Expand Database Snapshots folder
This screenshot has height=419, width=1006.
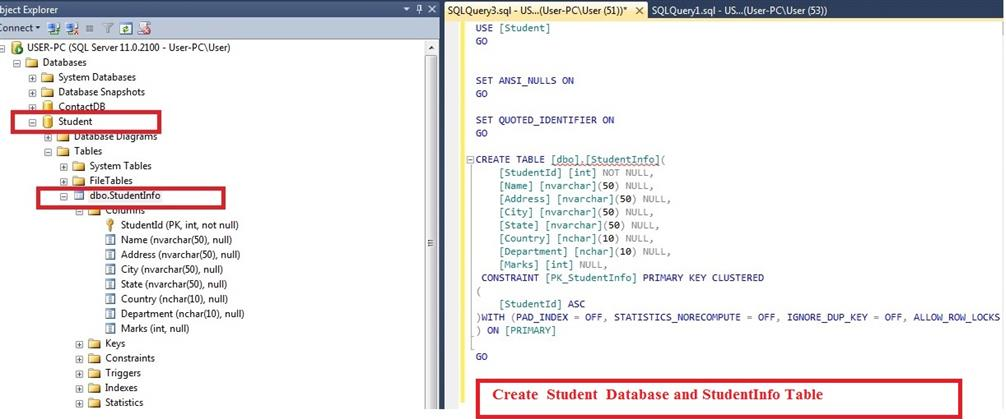pos(33,92)
